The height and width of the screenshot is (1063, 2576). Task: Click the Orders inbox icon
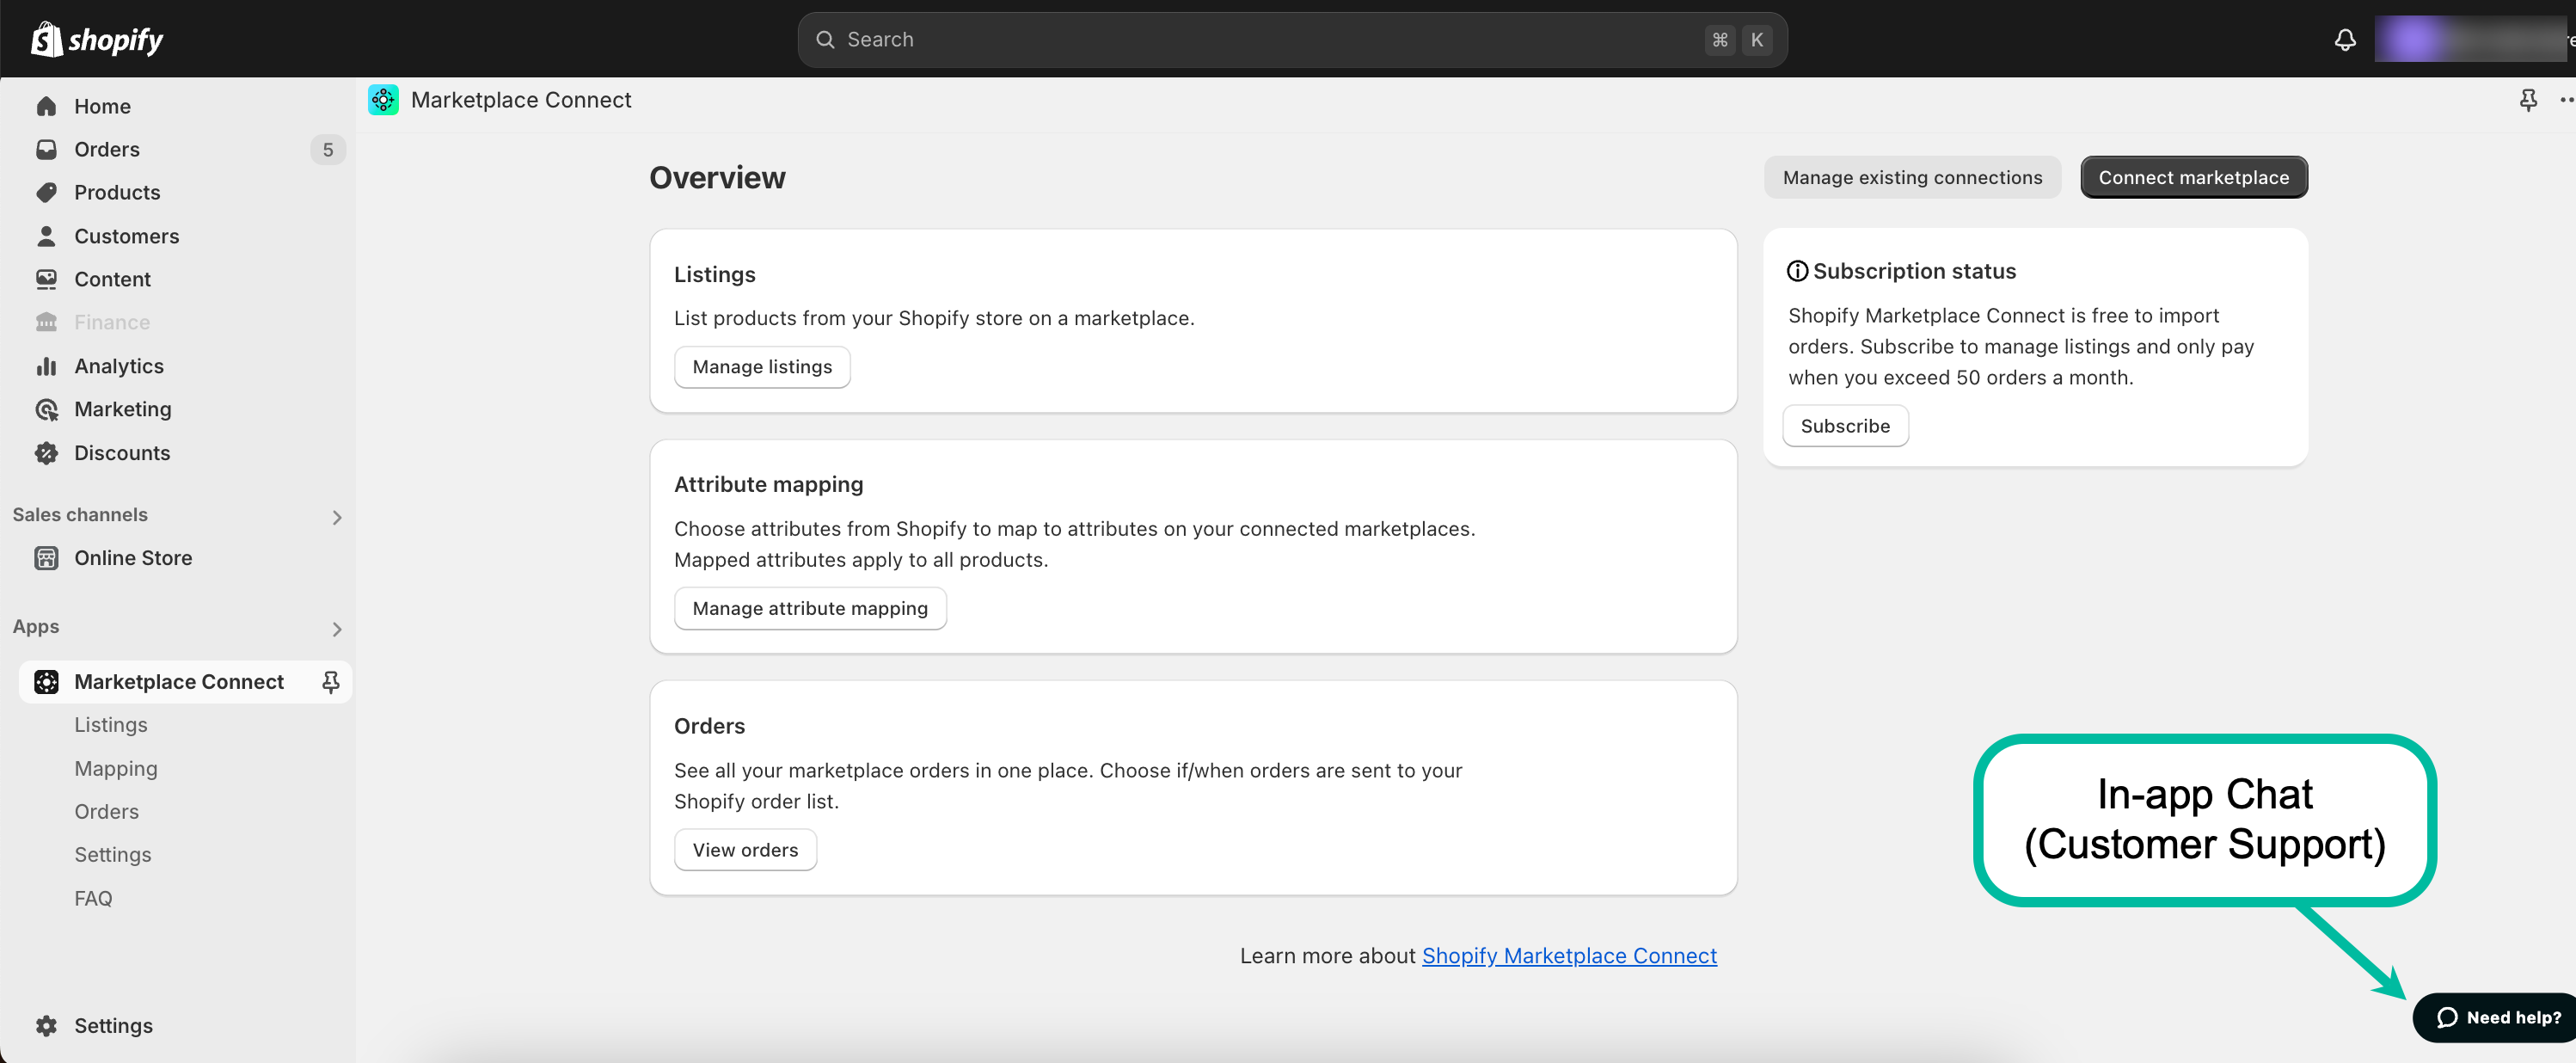[46, 150]
